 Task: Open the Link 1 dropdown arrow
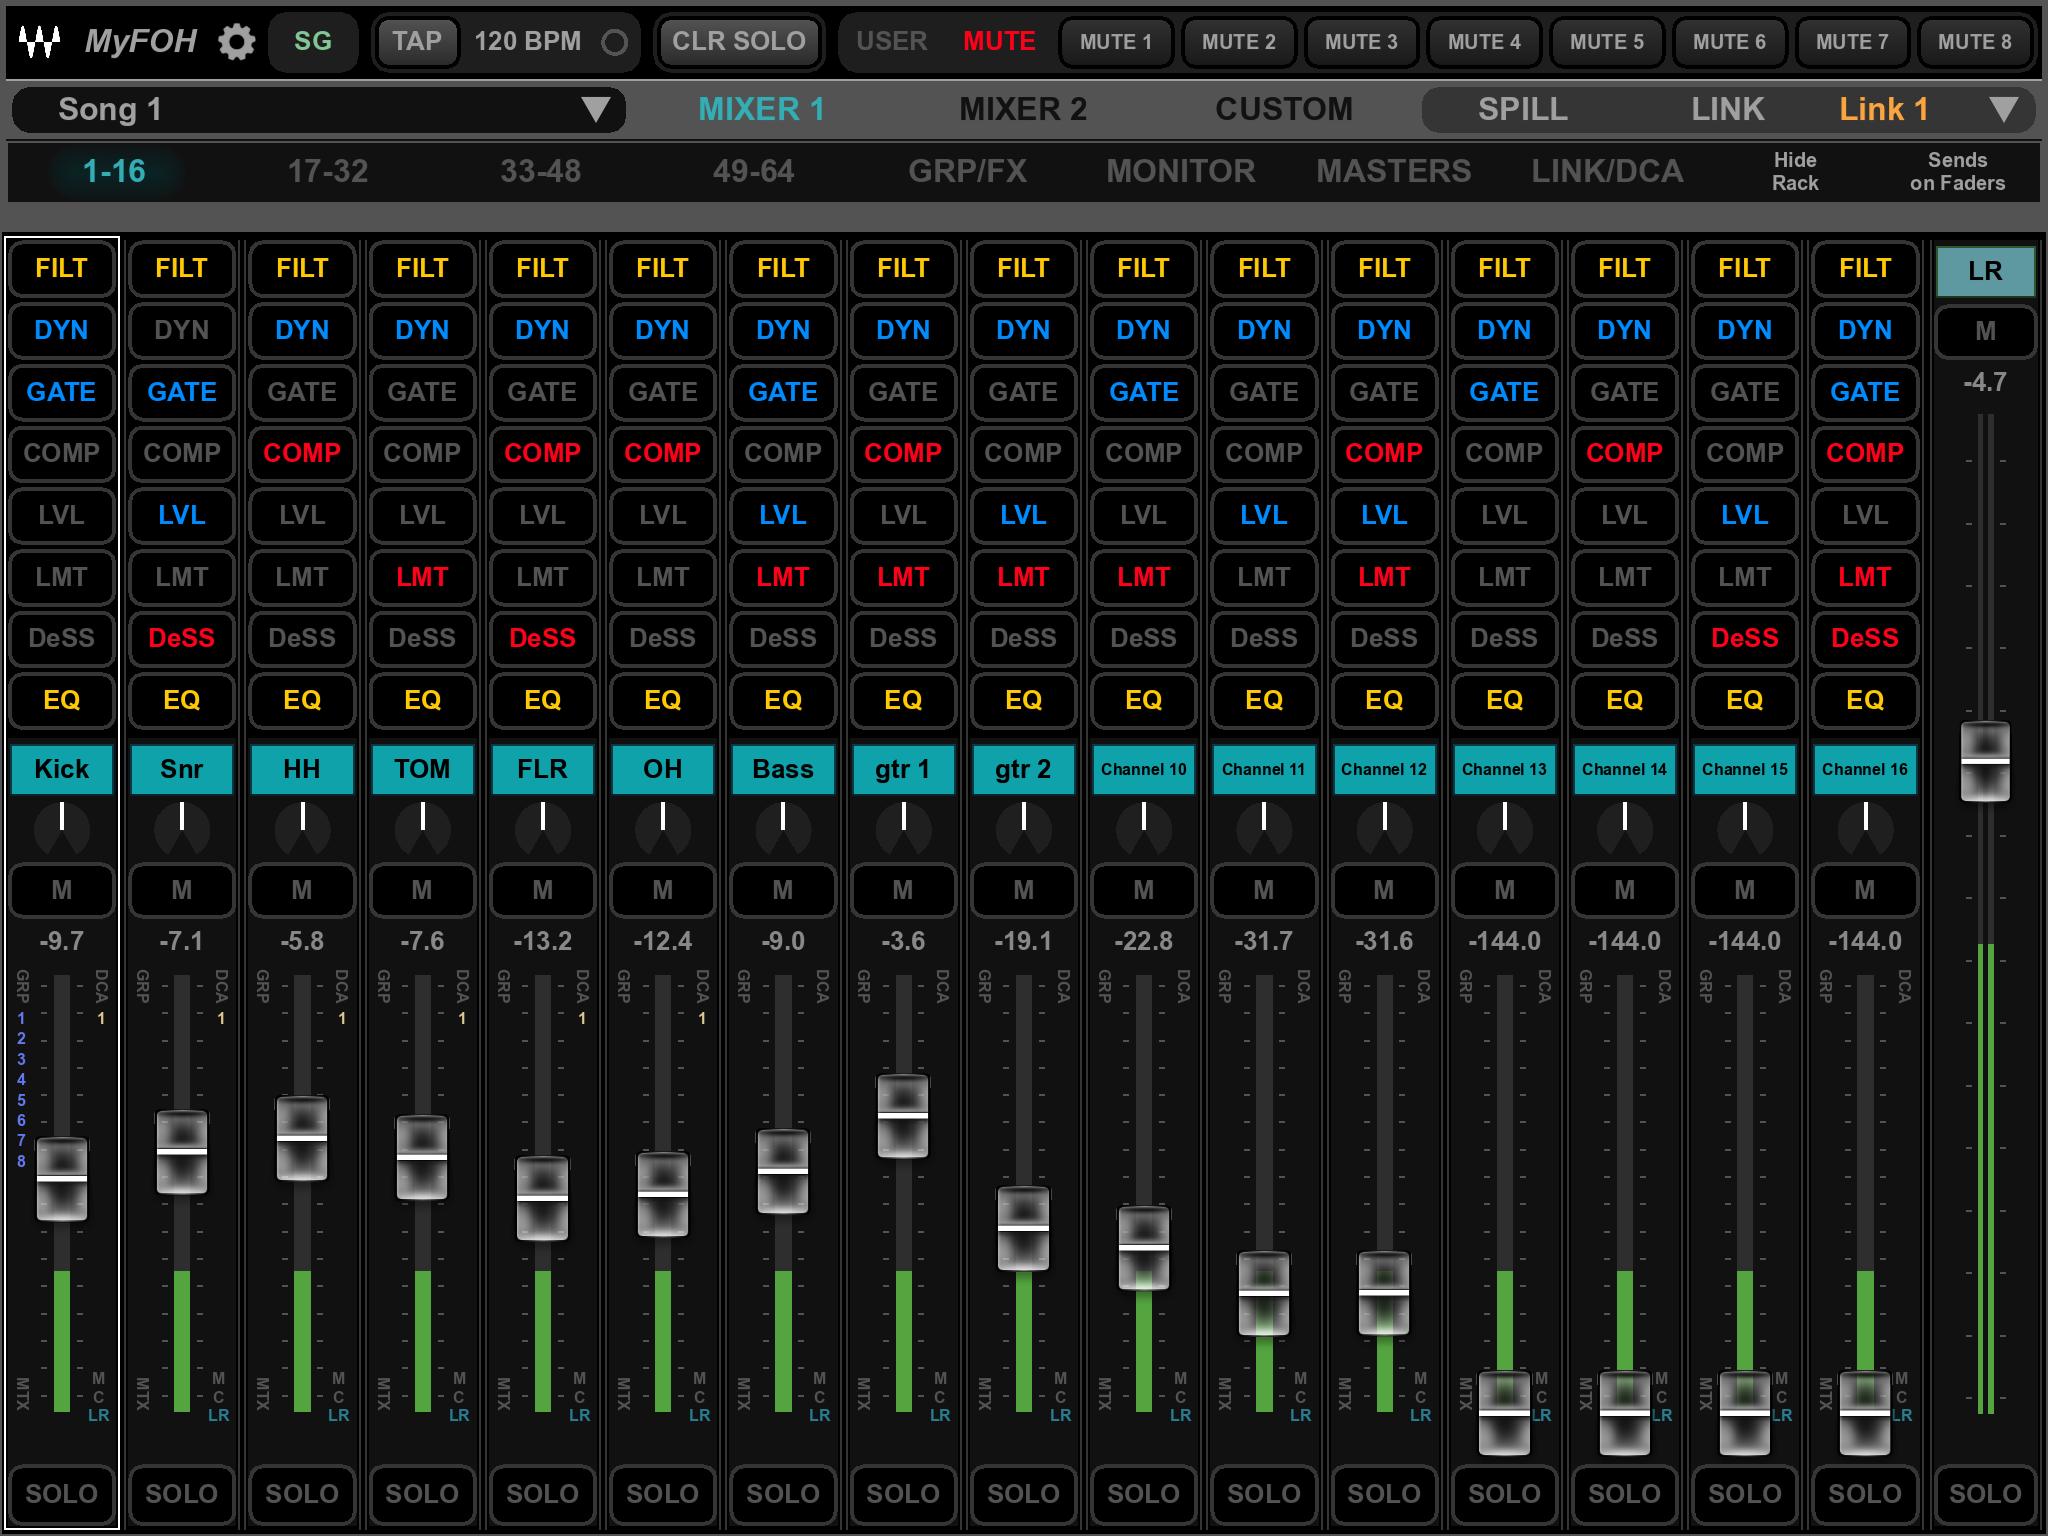pos(2003,109)
